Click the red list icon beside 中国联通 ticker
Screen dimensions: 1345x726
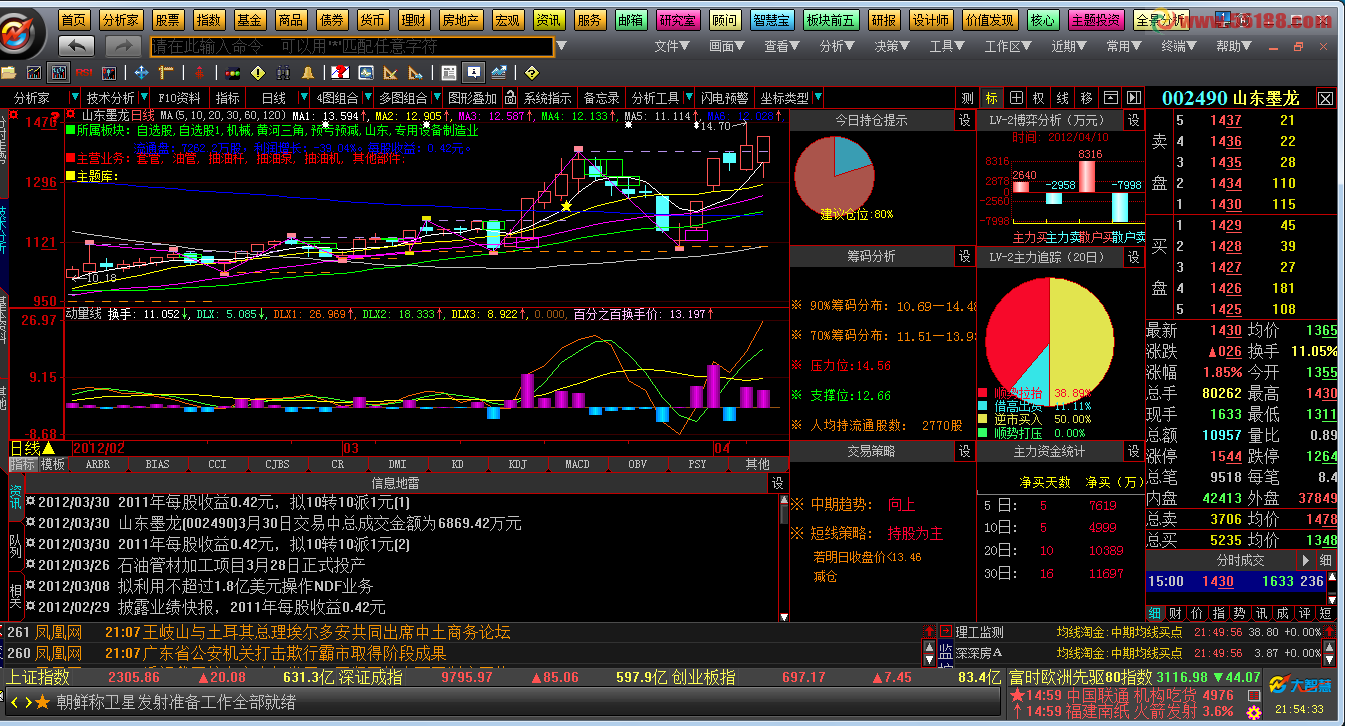(x=1253, y=694)
